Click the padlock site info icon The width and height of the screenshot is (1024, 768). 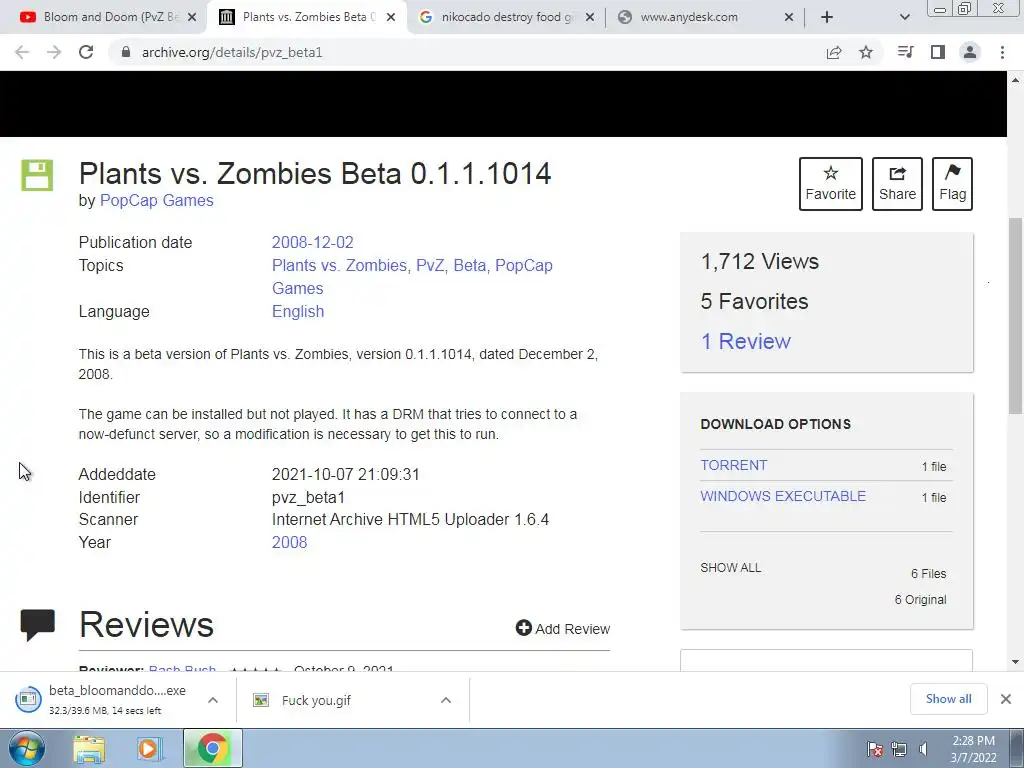click(x=126, y=52)
